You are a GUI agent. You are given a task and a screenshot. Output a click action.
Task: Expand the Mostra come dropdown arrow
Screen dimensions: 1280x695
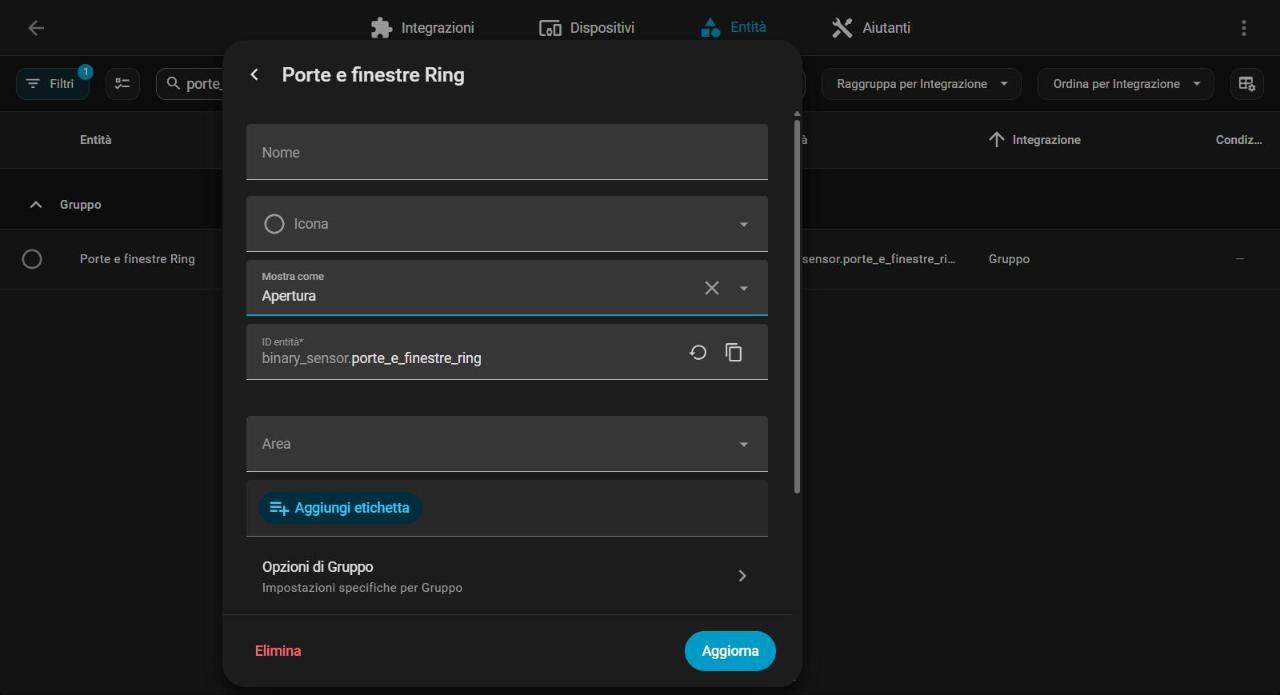pos(744,288)
